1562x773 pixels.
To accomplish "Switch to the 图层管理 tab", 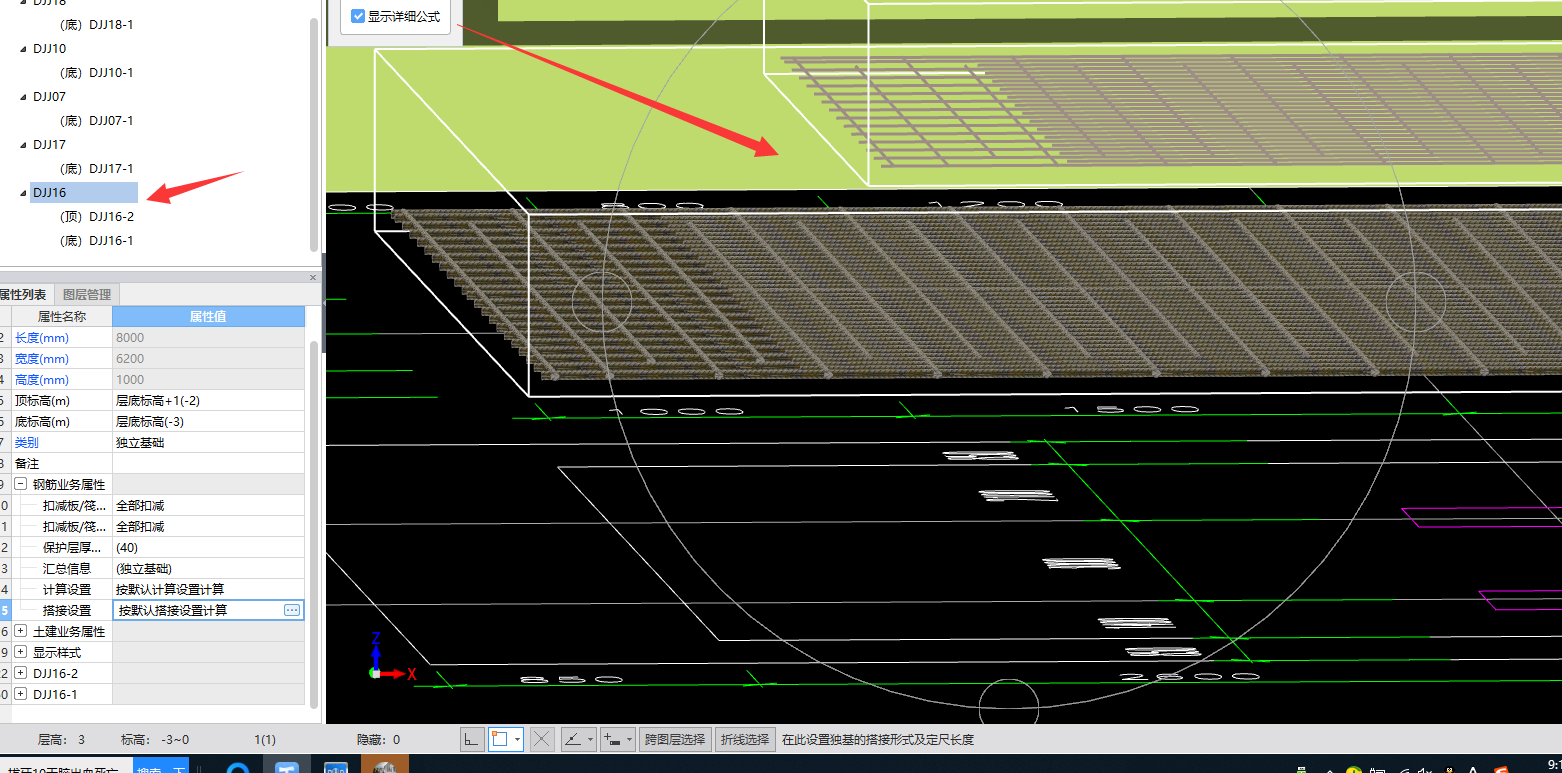I will coord(87,294).
